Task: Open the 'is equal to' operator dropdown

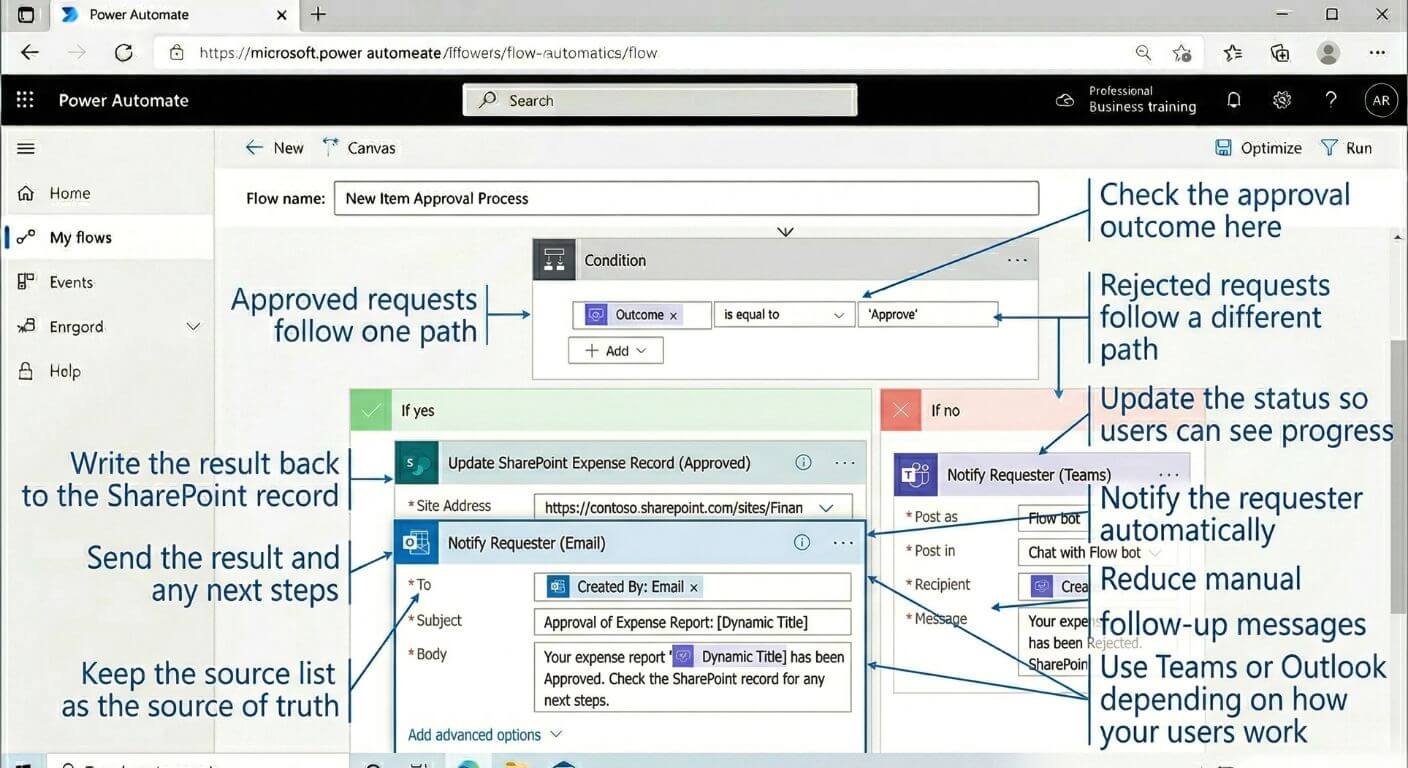Action: 784,315
